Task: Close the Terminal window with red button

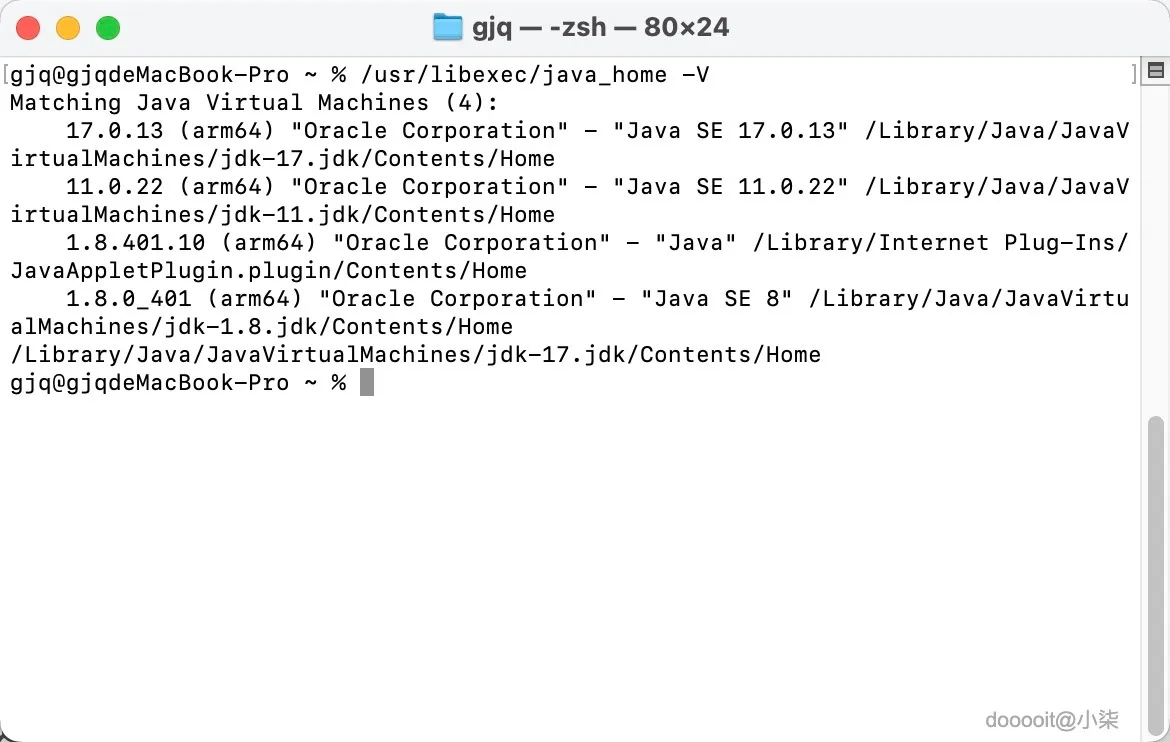Action: tap(28, 28)
